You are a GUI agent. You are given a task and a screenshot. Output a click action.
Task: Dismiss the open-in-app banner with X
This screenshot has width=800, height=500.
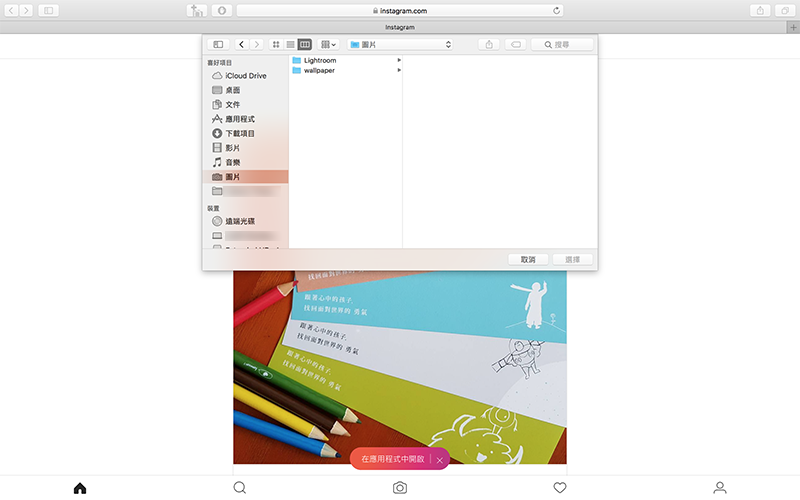pyautogui.click(x=440, y=460)
